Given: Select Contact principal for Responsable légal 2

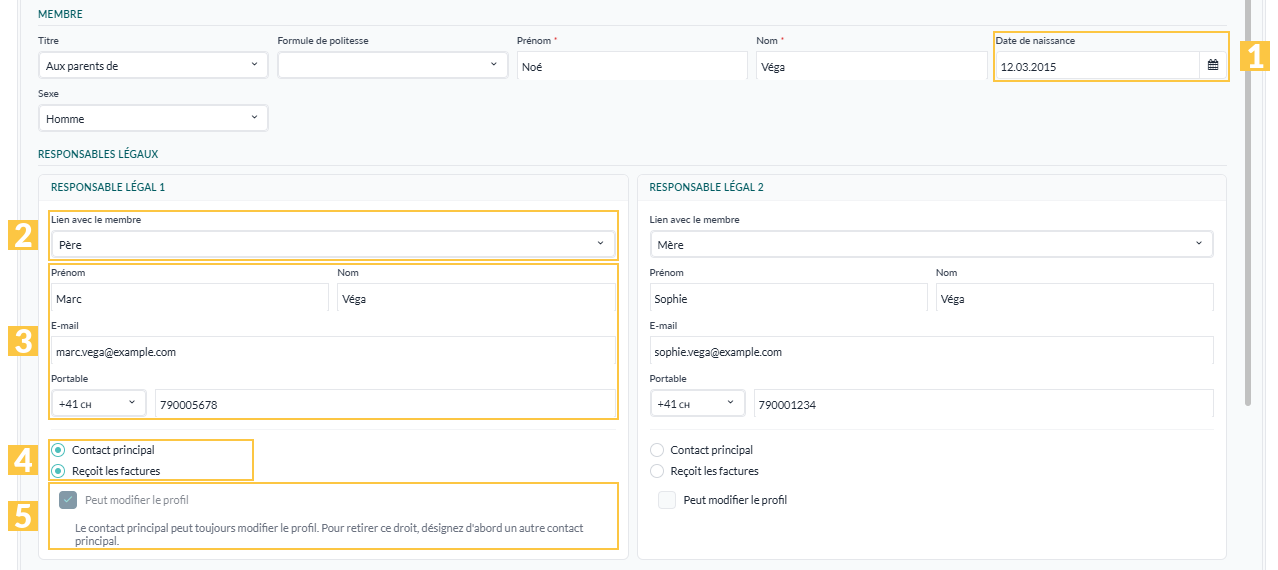Looking at the screenshot, I should [657, 450].
